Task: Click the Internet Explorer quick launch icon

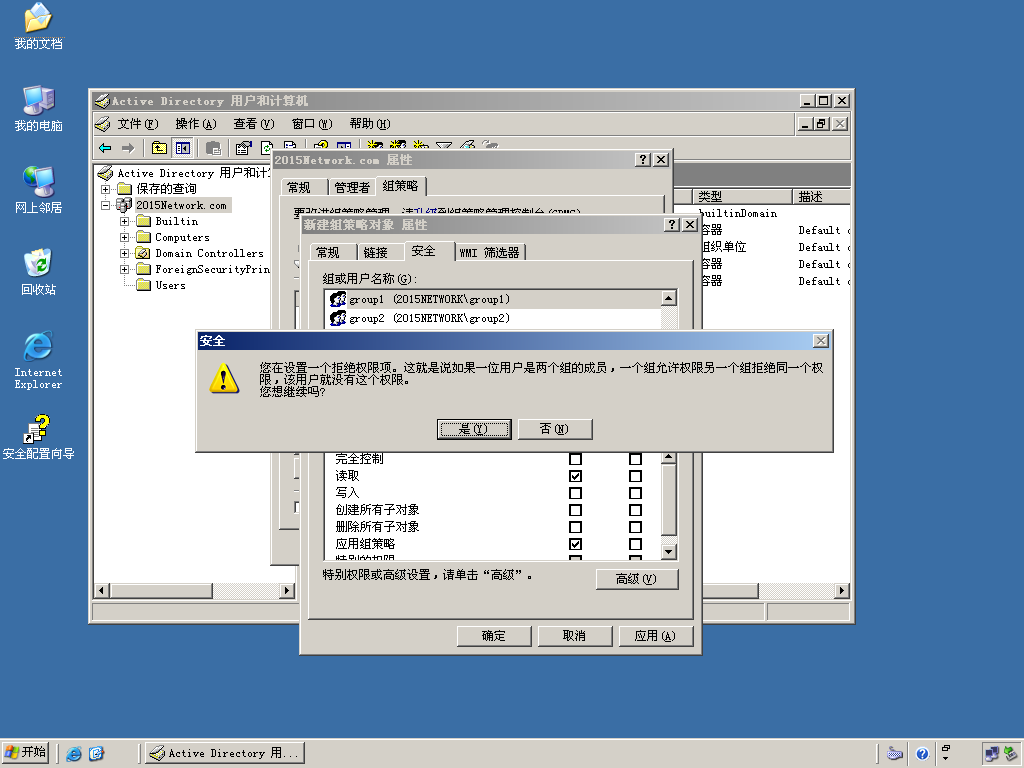Action: [x=74, y=754]
